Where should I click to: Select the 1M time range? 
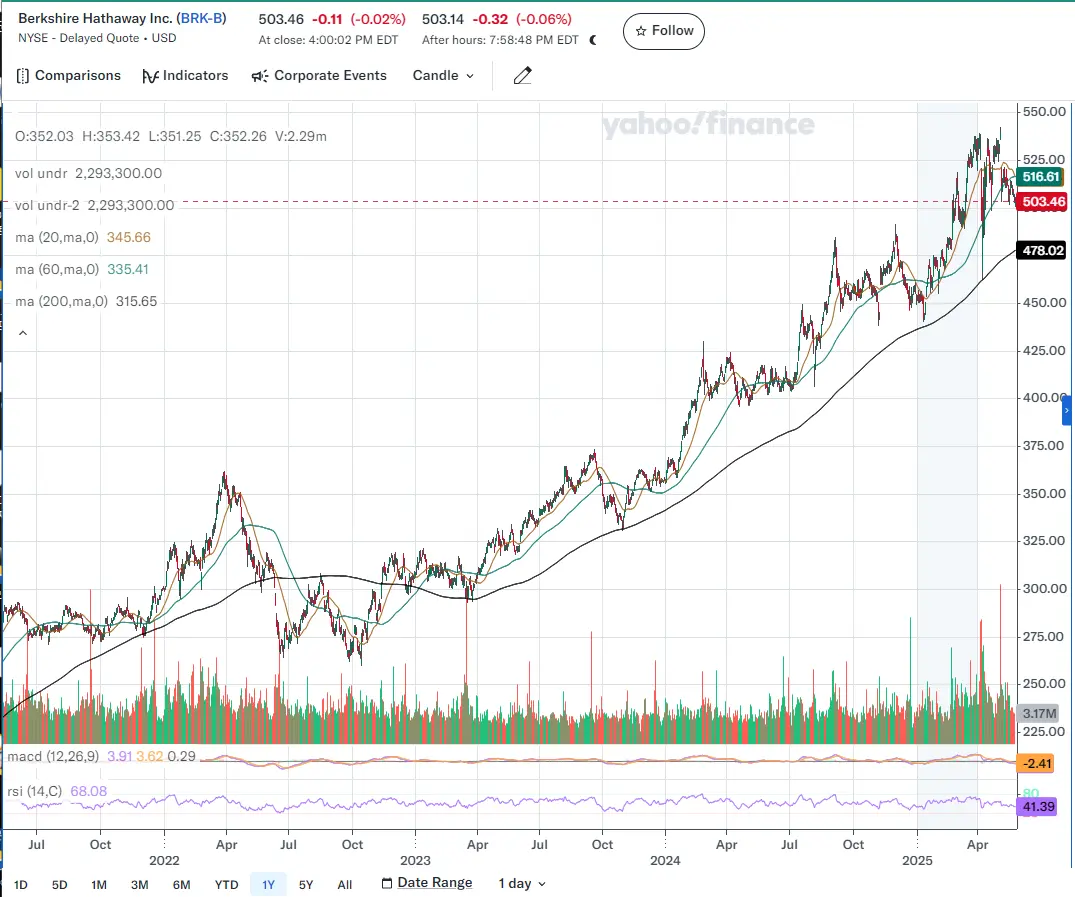pyautogui.click(x=99, y=885)
